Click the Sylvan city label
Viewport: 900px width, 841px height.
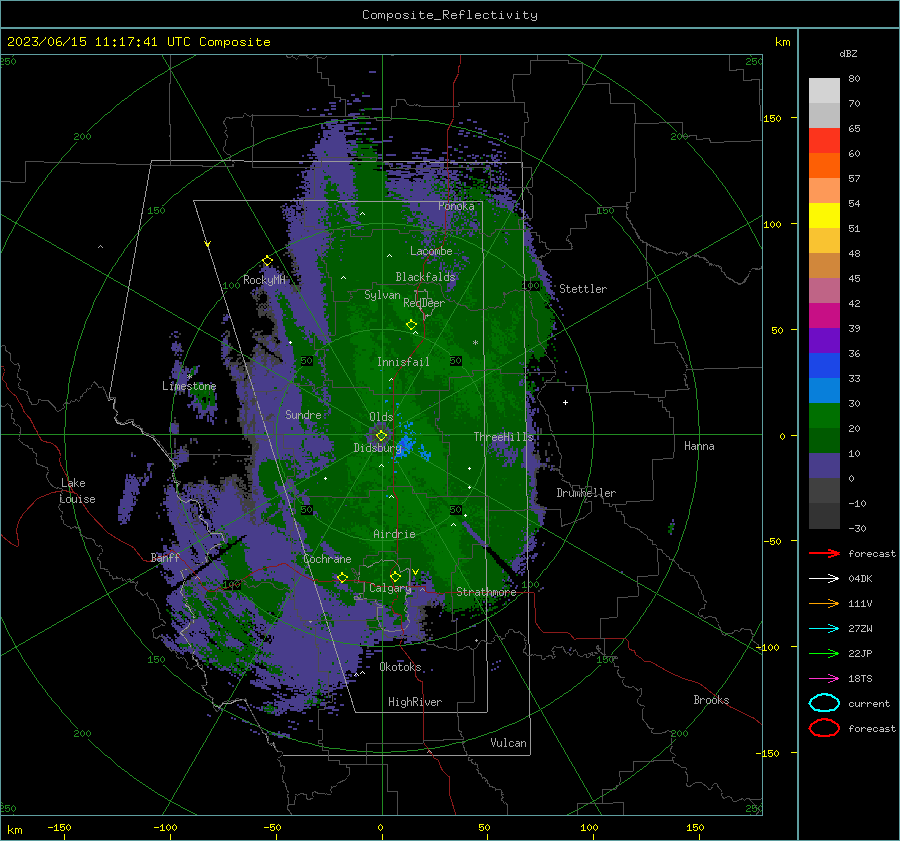tap(382, 295)
